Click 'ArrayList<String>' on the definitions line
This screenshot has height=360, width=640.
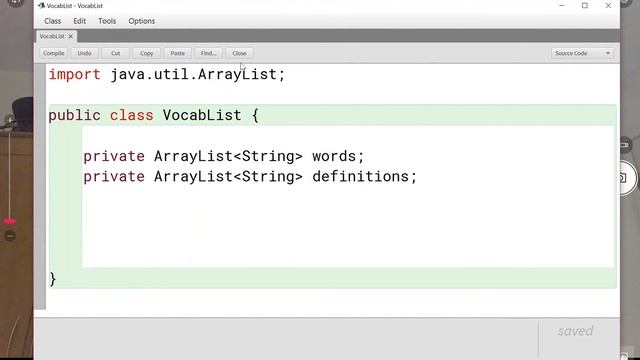pyautogui.click(x=228, y=177)
